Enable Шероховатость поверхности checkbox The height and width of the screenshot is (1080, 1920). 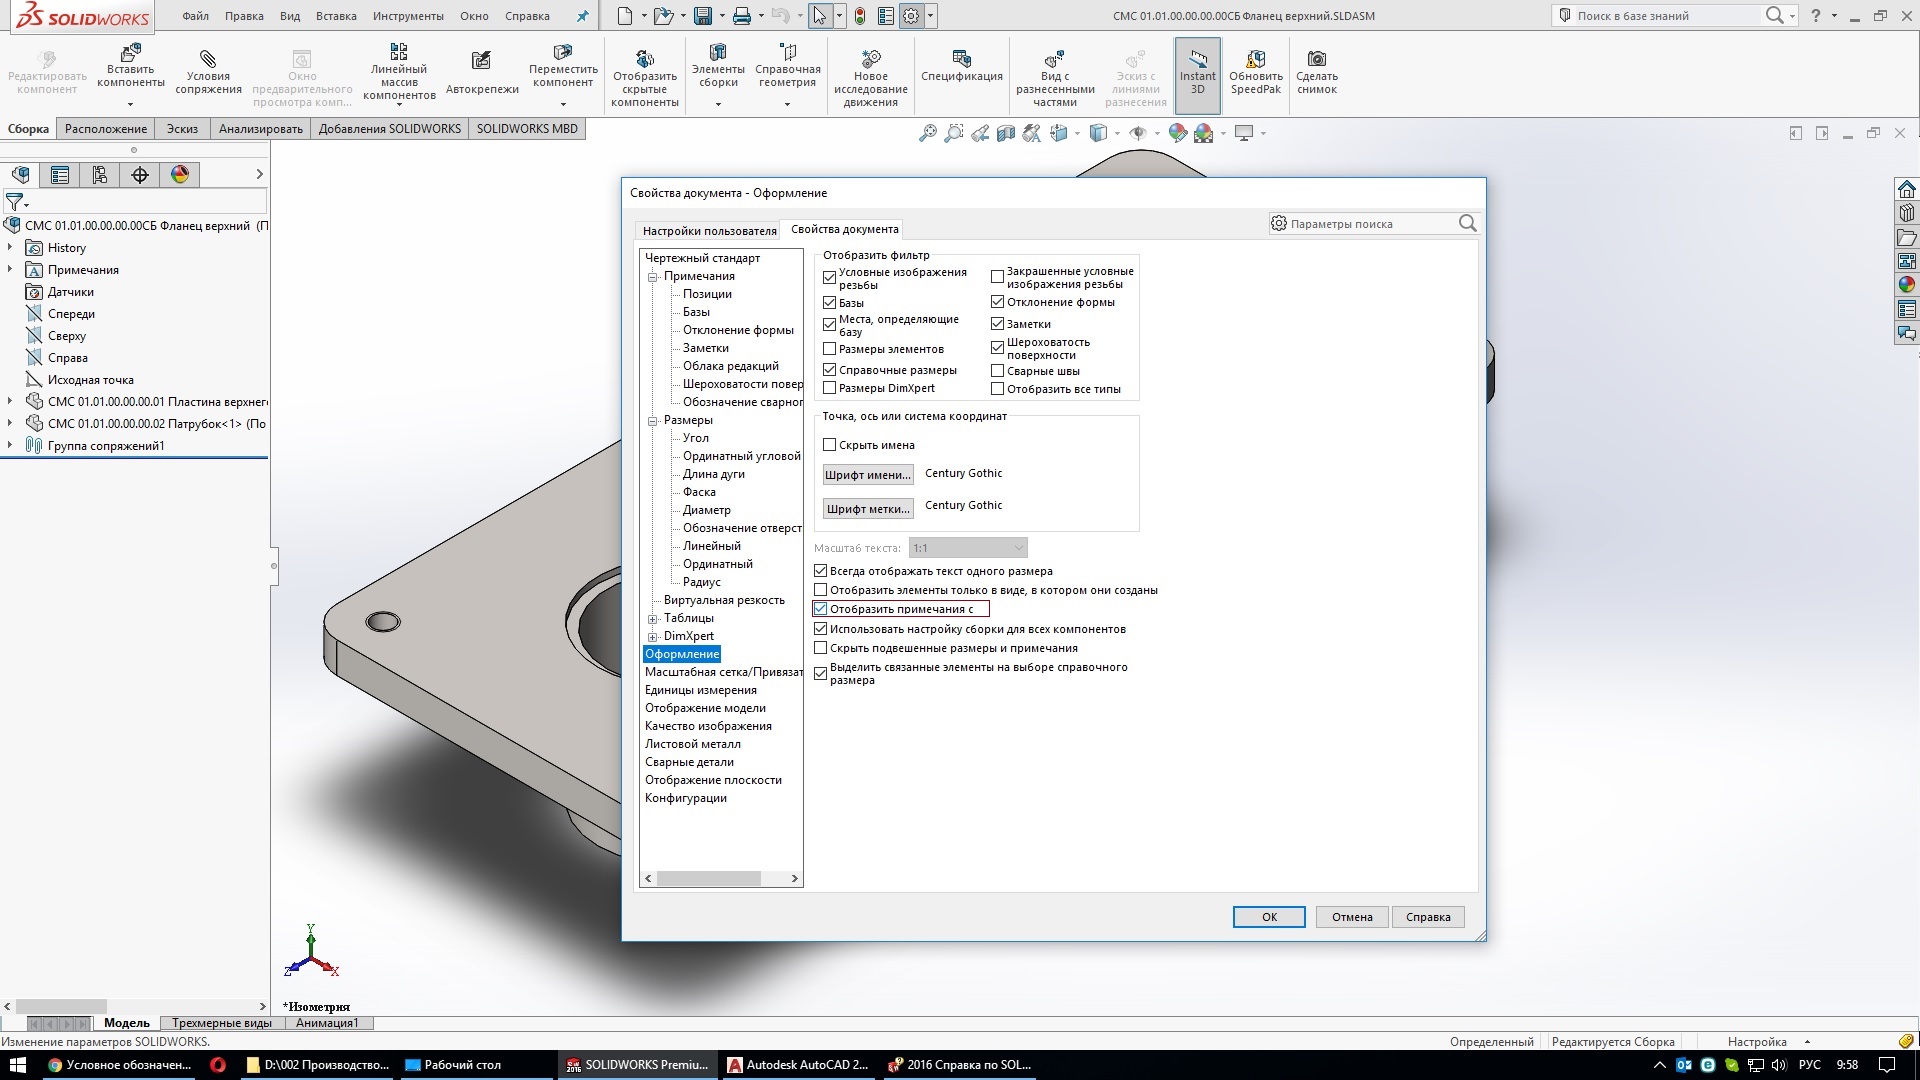998,347
